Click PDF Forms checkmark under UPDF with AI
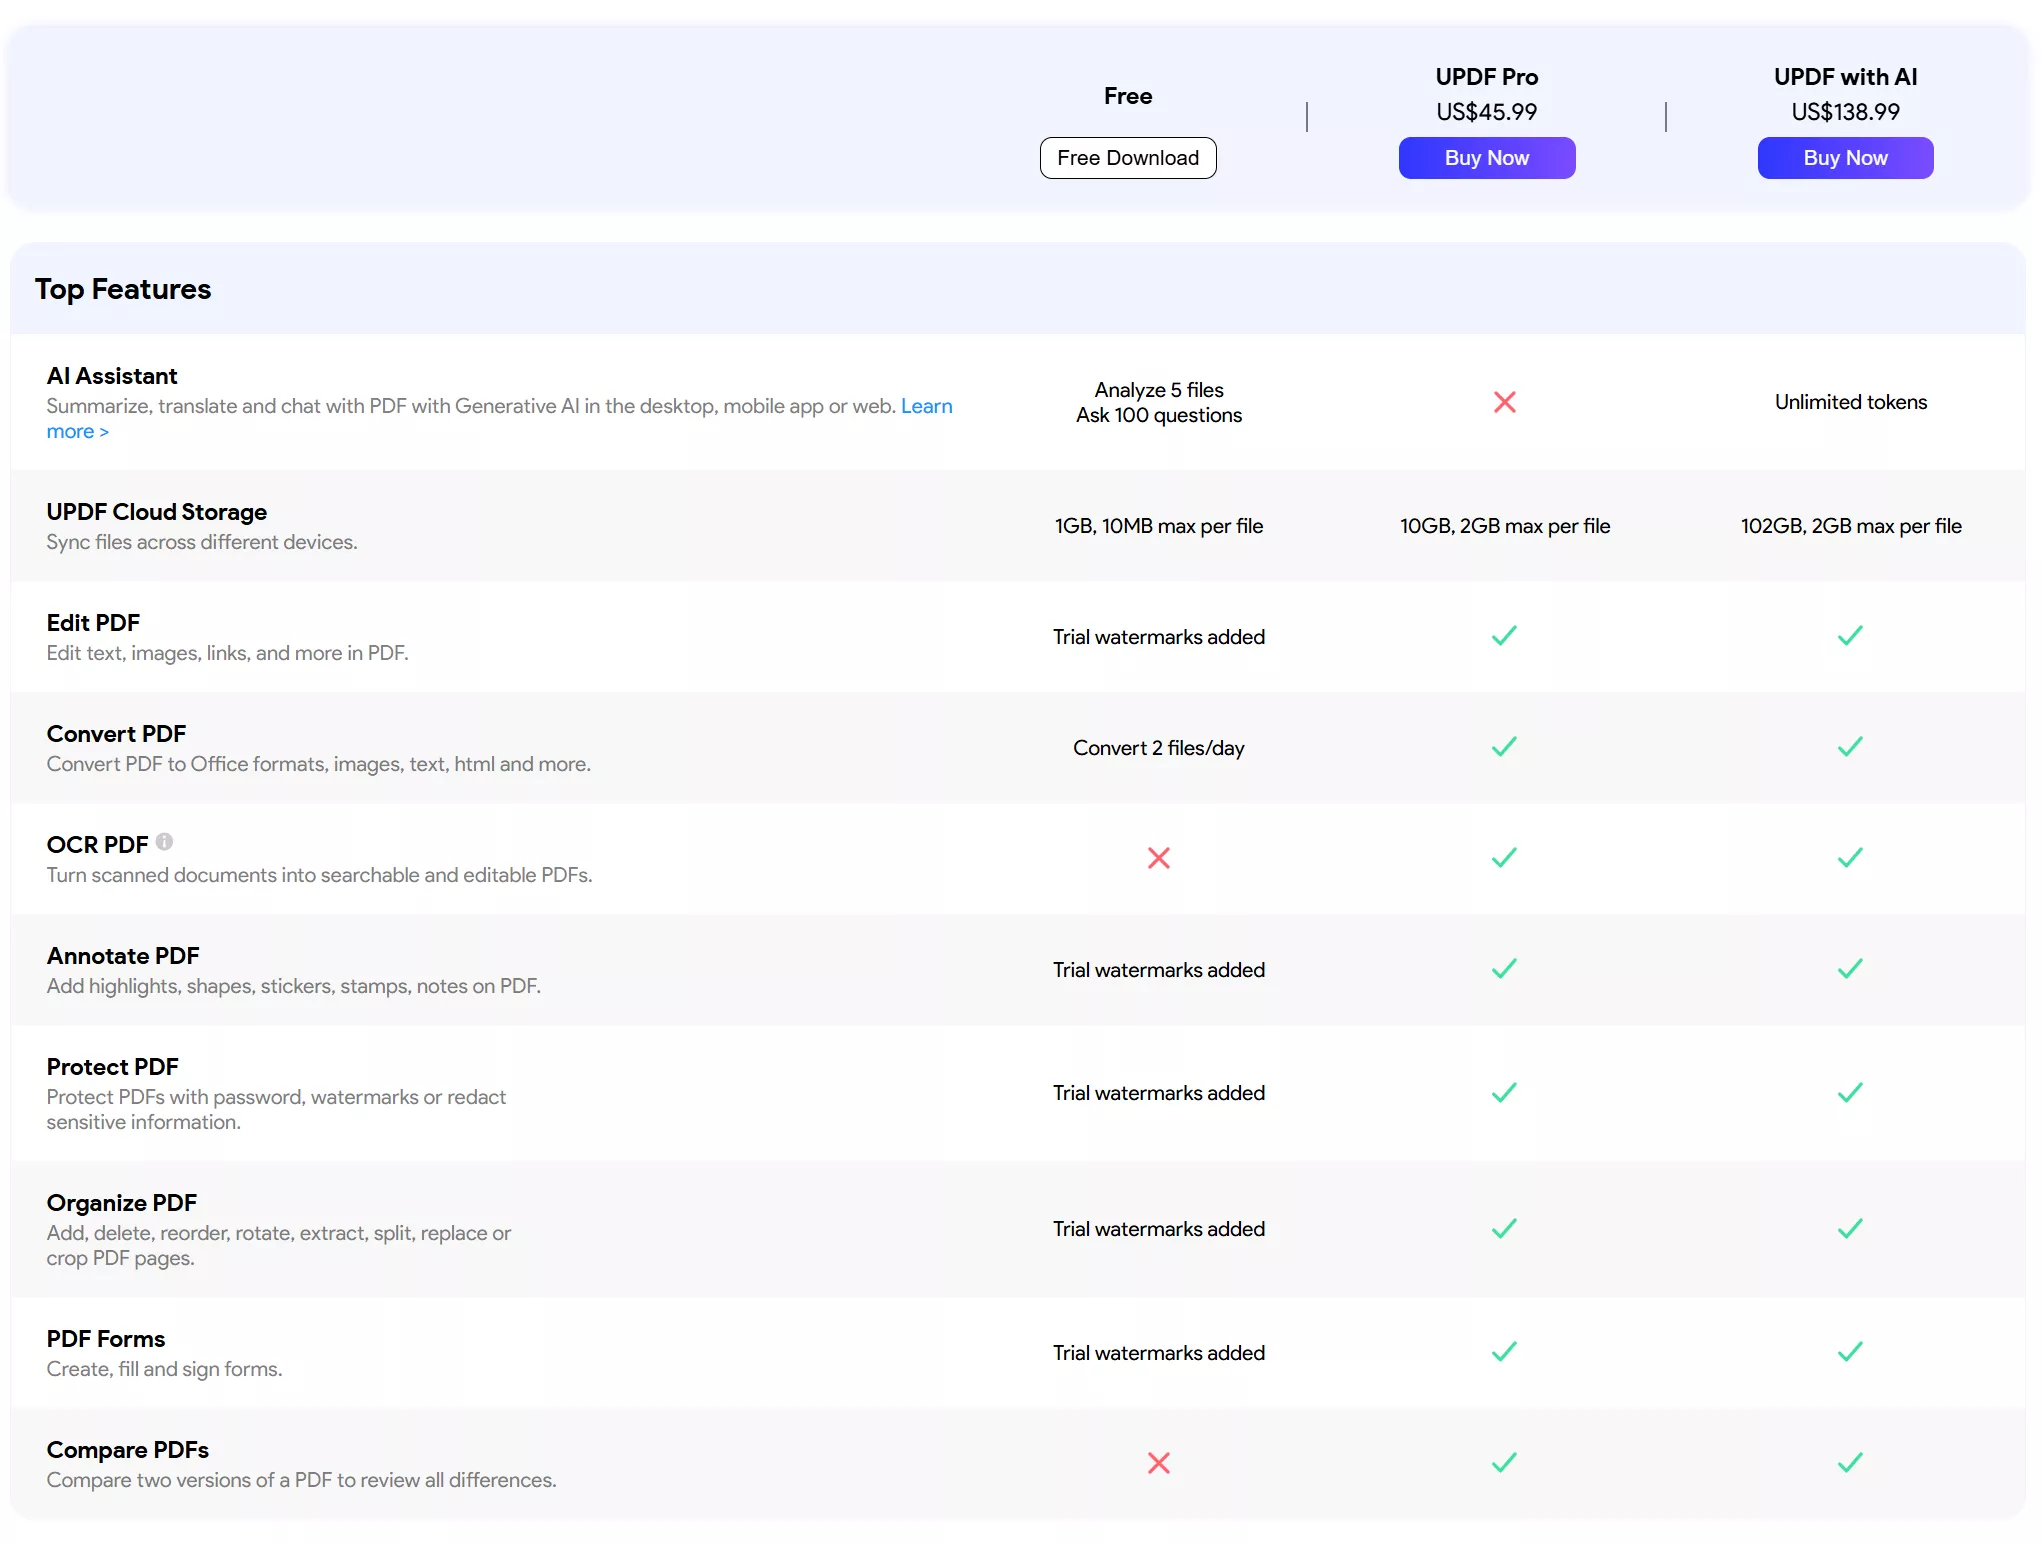This screenshot has height=1544, width=2043. pyautogui.click(x=1850, y=1352)
